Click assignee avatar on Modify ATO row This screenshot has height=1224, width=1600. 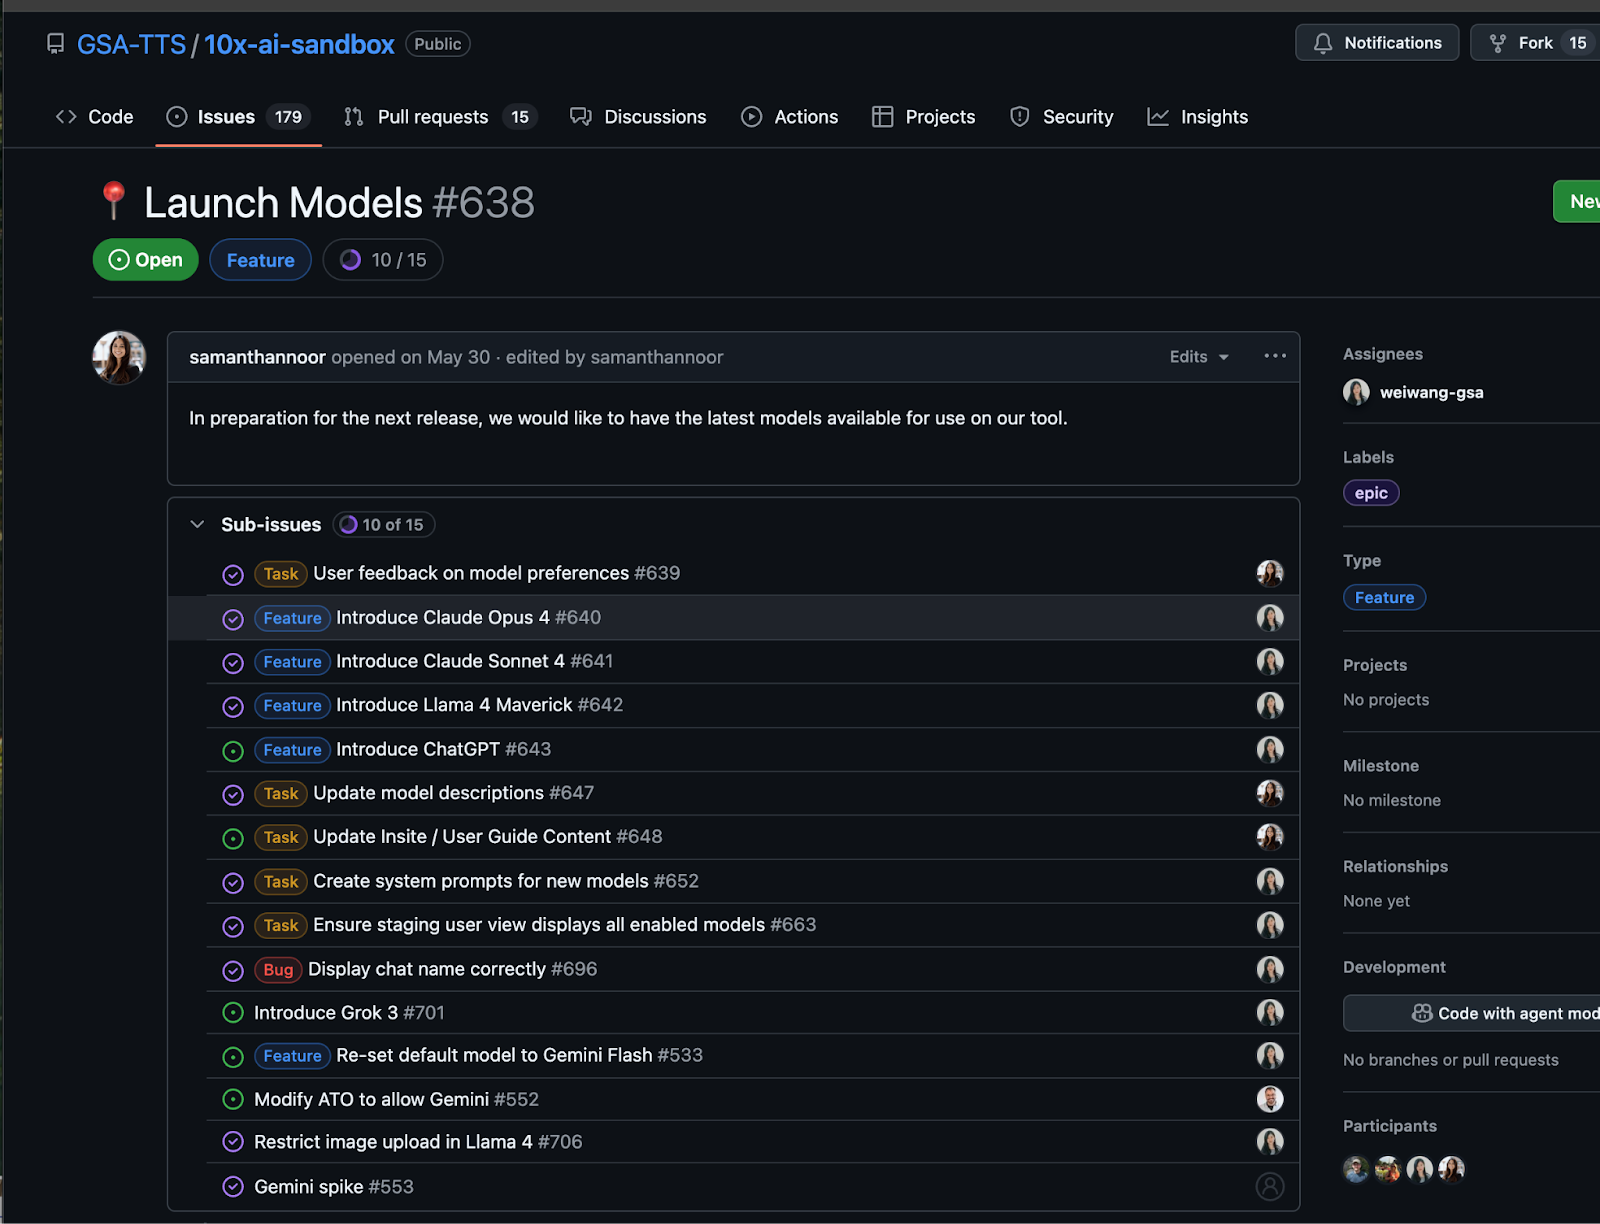(1270, 1099)
